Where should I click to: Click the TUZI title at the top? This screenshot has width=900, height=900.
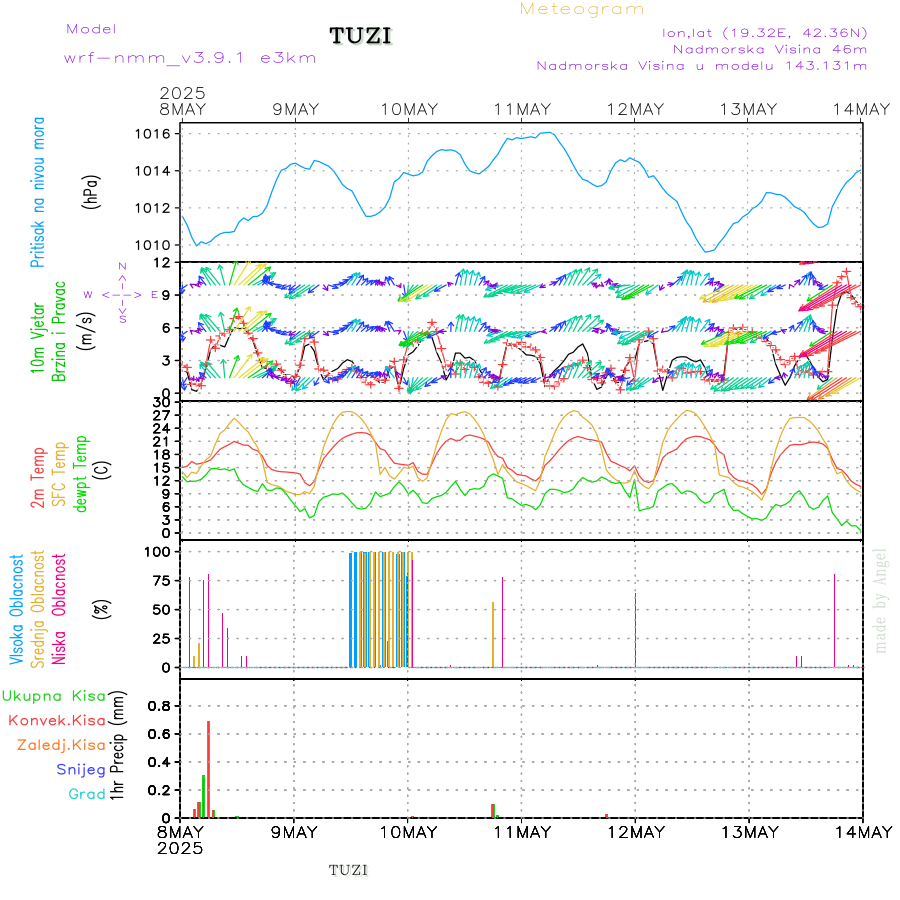click(x=361, y=37)
